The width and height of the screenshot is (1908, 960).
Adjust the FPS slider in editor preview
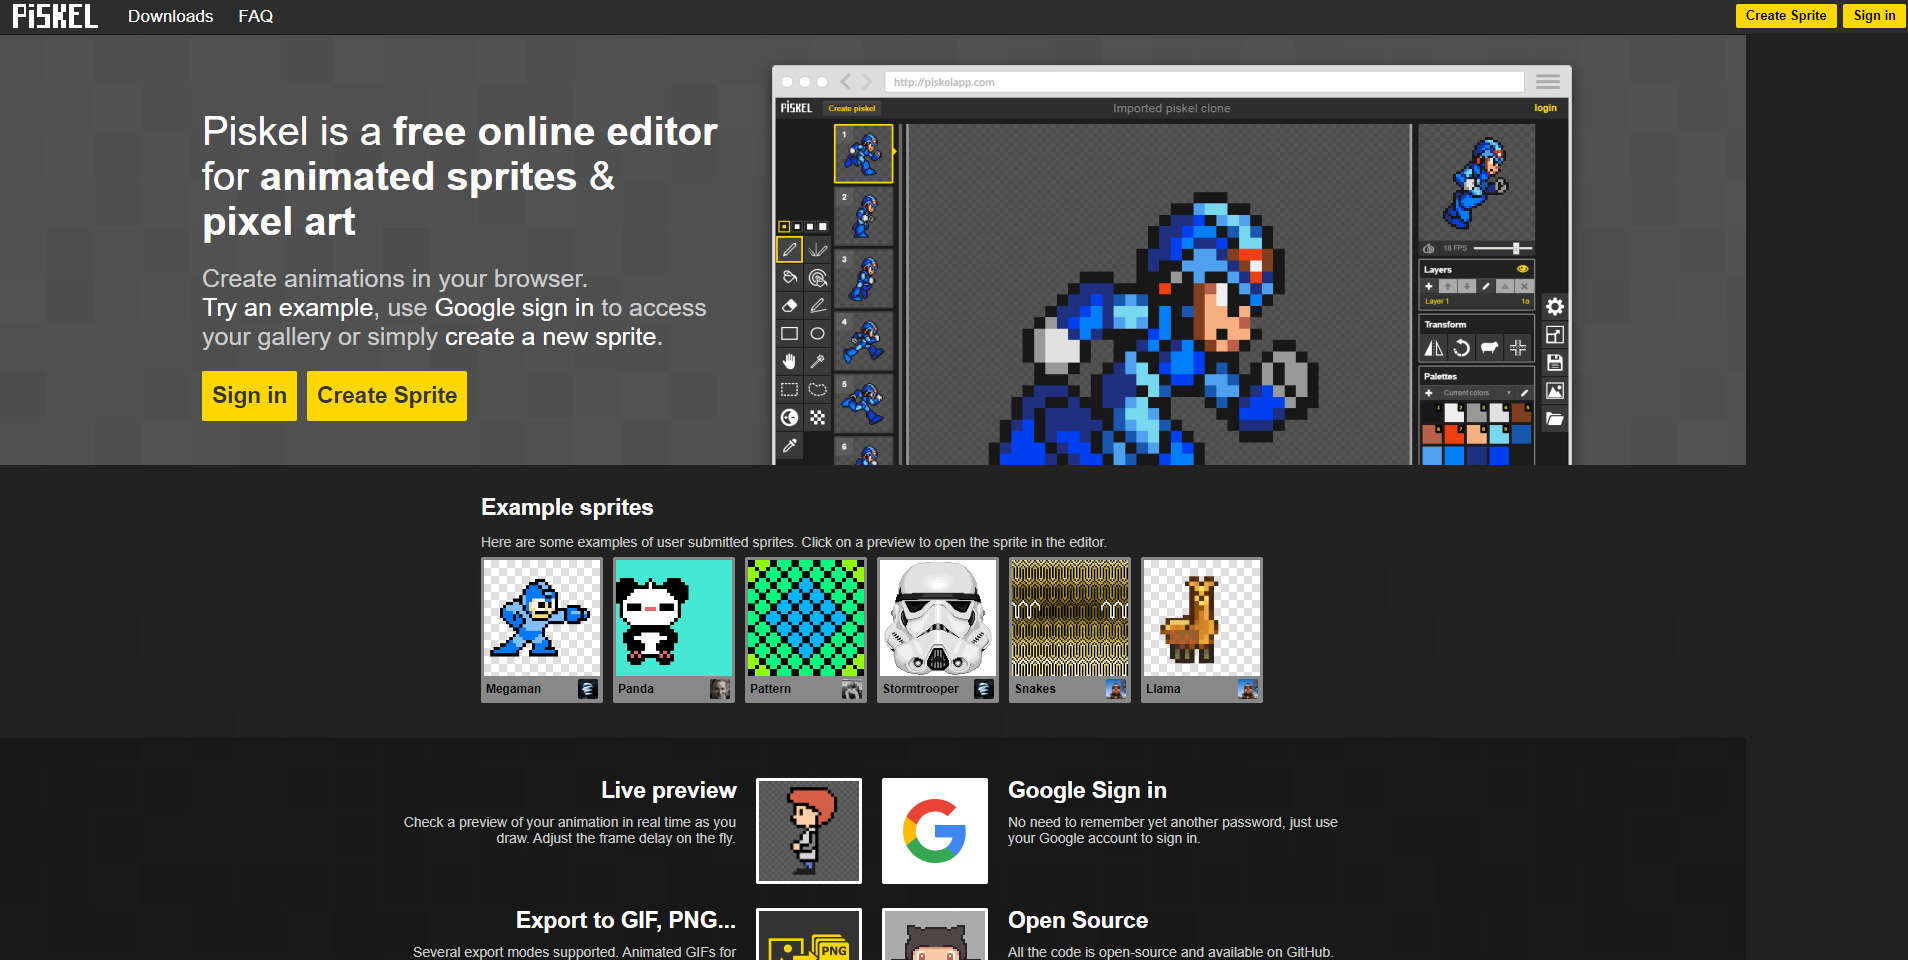[x=1503, y=248]
